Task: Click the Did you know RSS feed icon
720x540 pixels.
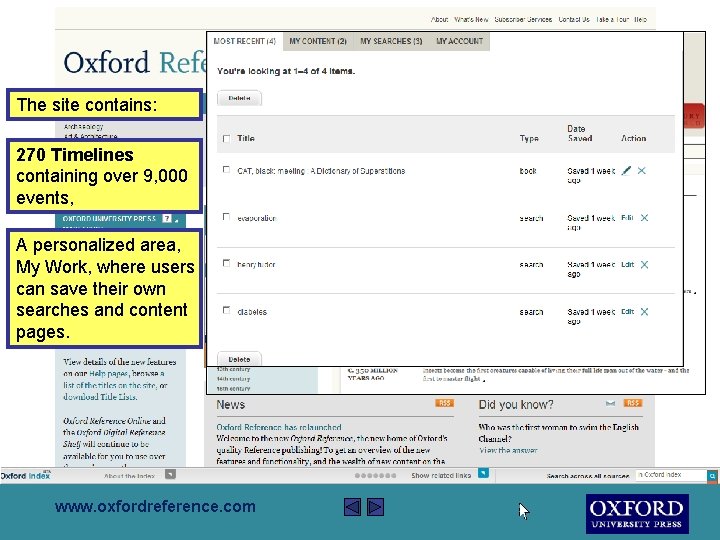Action: (x=633, y=403)
